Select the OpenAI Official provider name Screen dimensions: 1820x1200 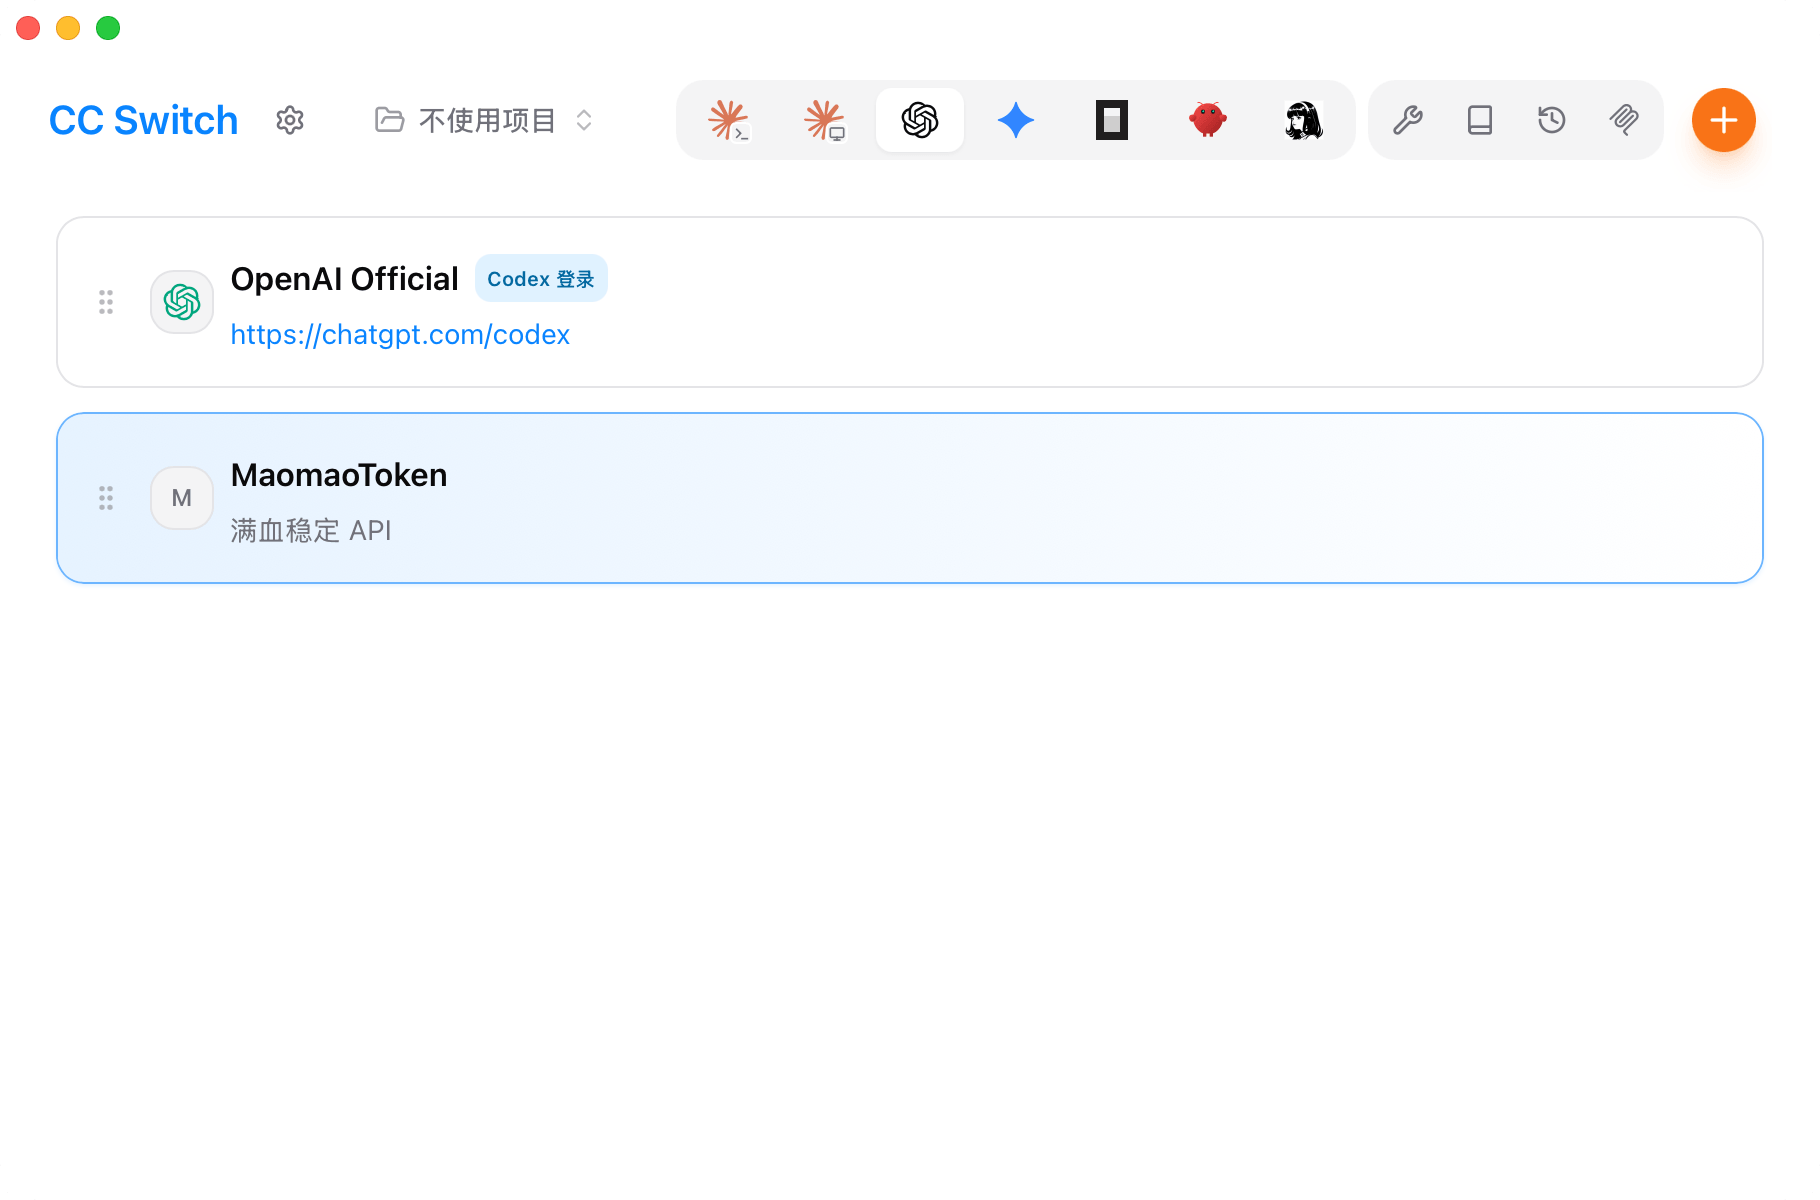(x=345, y=278)
